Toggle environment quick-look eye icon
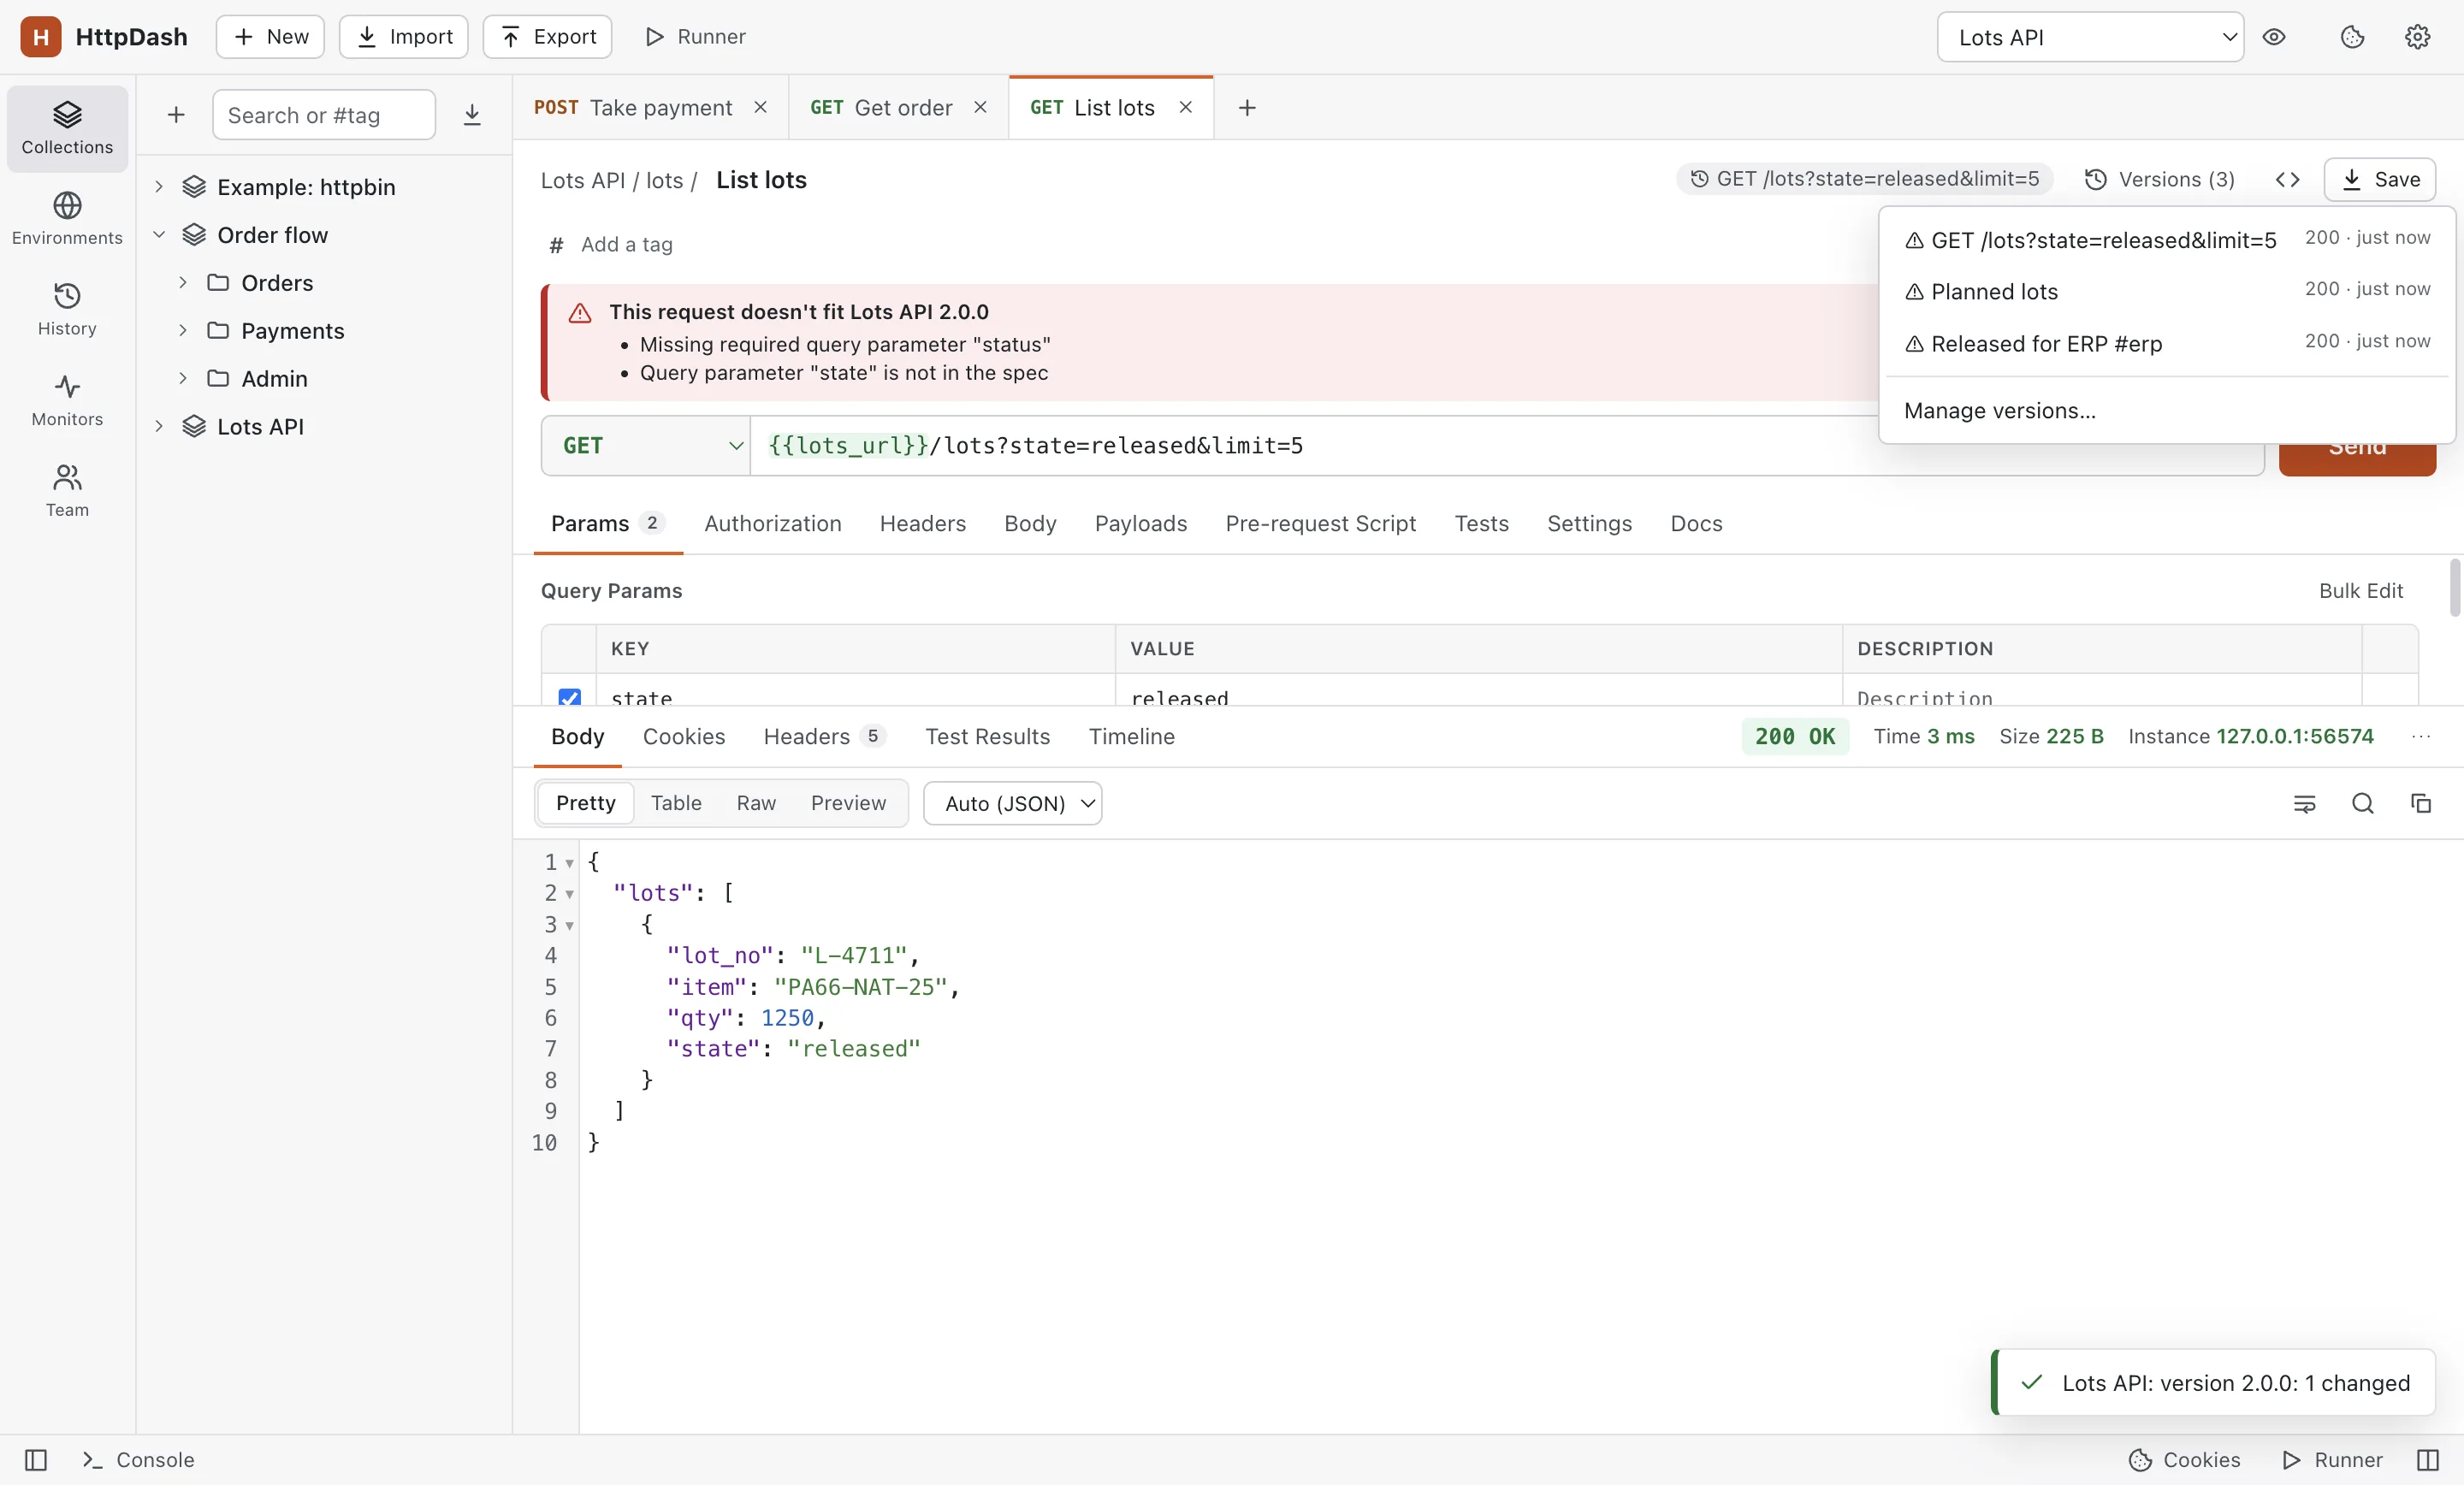This screenshot has height=1485, width=2464. coord(2274,37)
